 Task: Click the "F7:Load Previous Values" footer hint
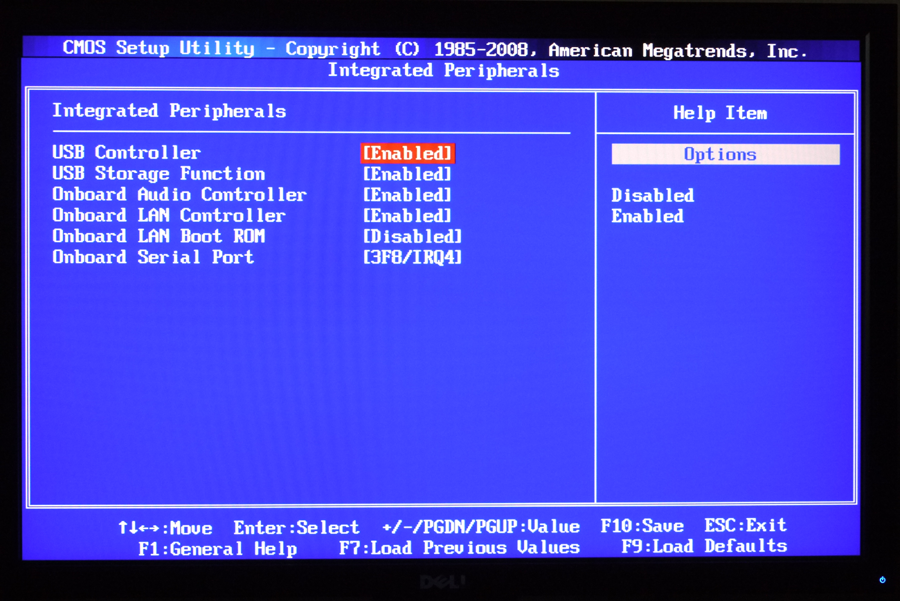[459, 548]
